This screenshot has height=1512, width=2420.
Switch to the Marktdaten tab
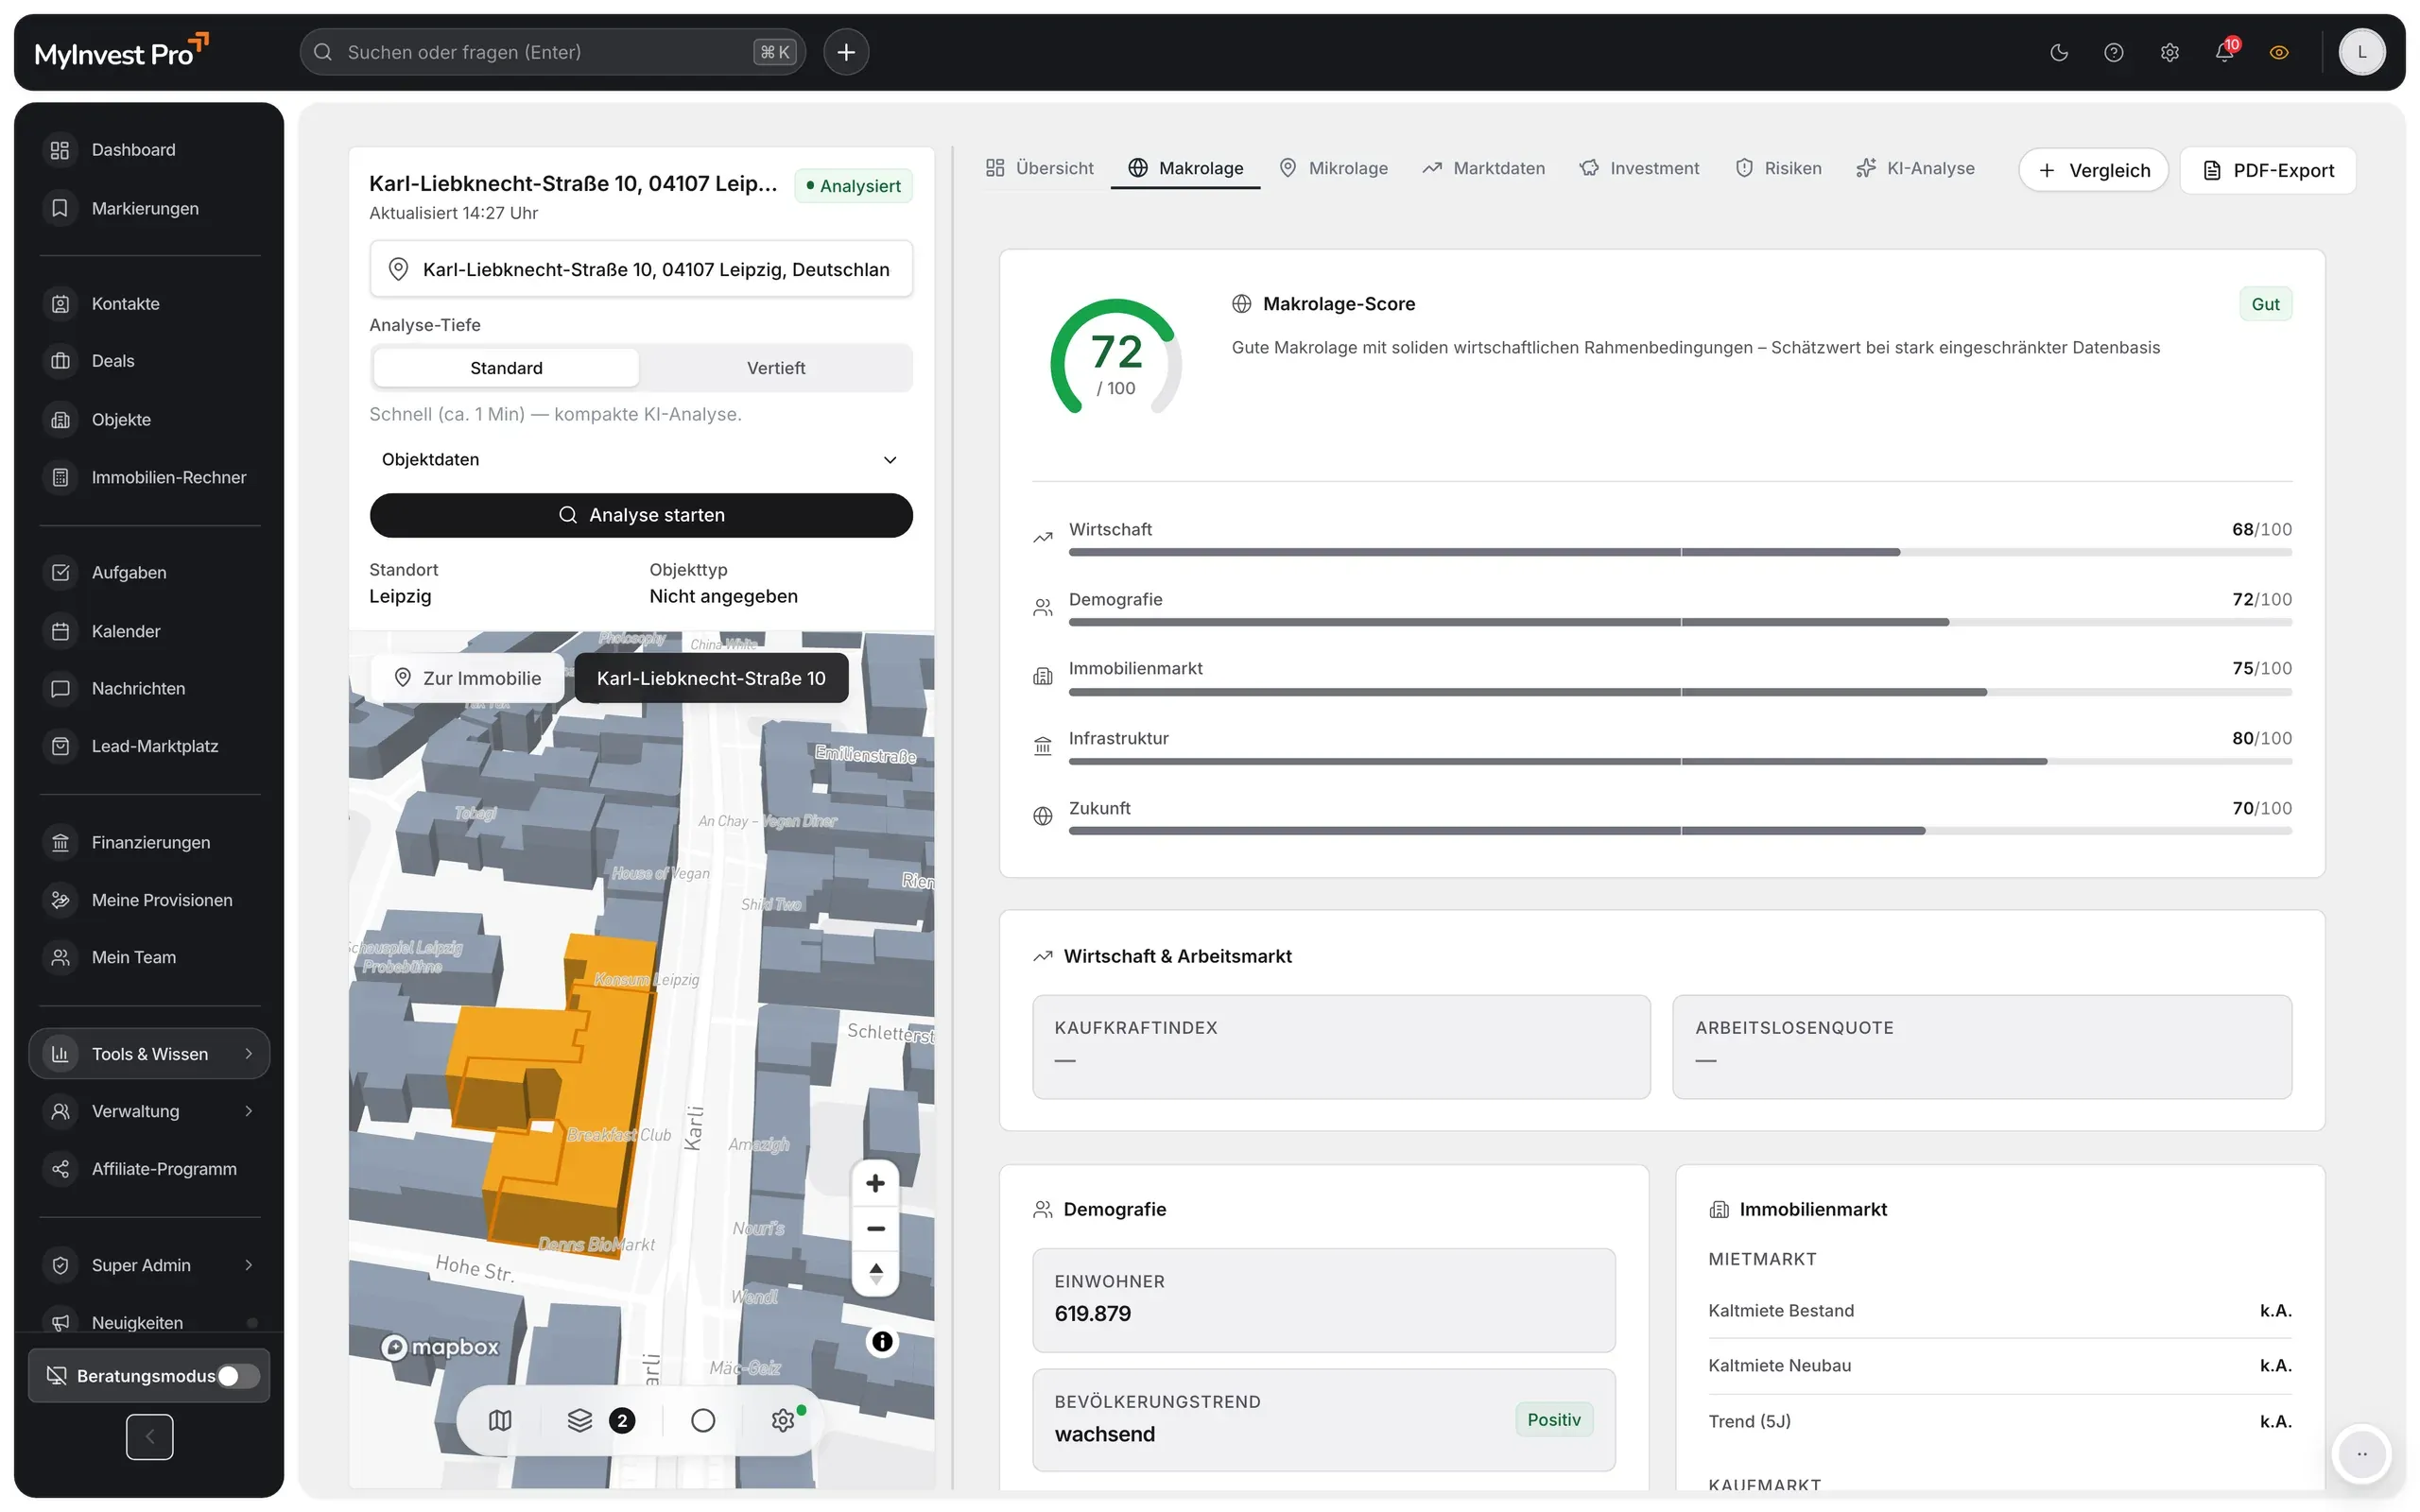(x=1484, y=168)
